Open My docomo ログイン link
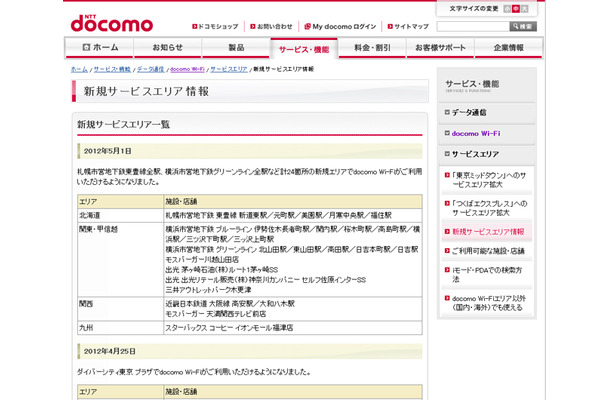The height and width of the screenshot is (400, 610). point(340,26)
